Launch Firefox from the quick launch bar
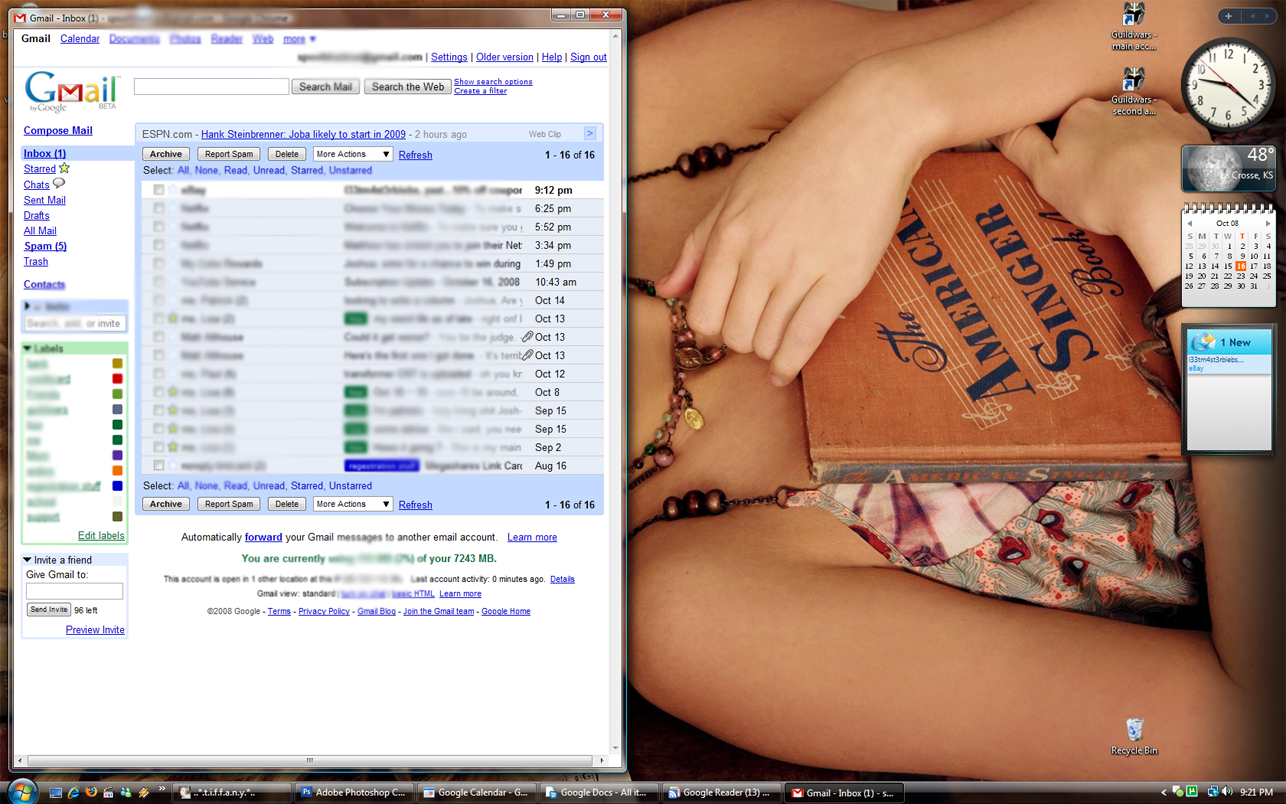The image size is (1286, 804). point(91,792)
